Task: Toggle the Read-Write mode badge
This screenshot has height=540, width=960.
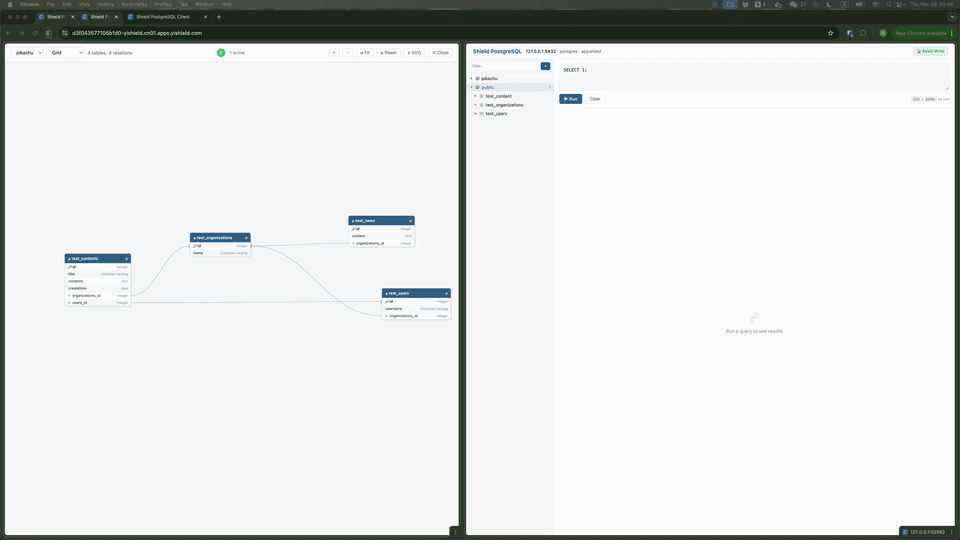Action: pyautogui.click(x=931, y=51)
